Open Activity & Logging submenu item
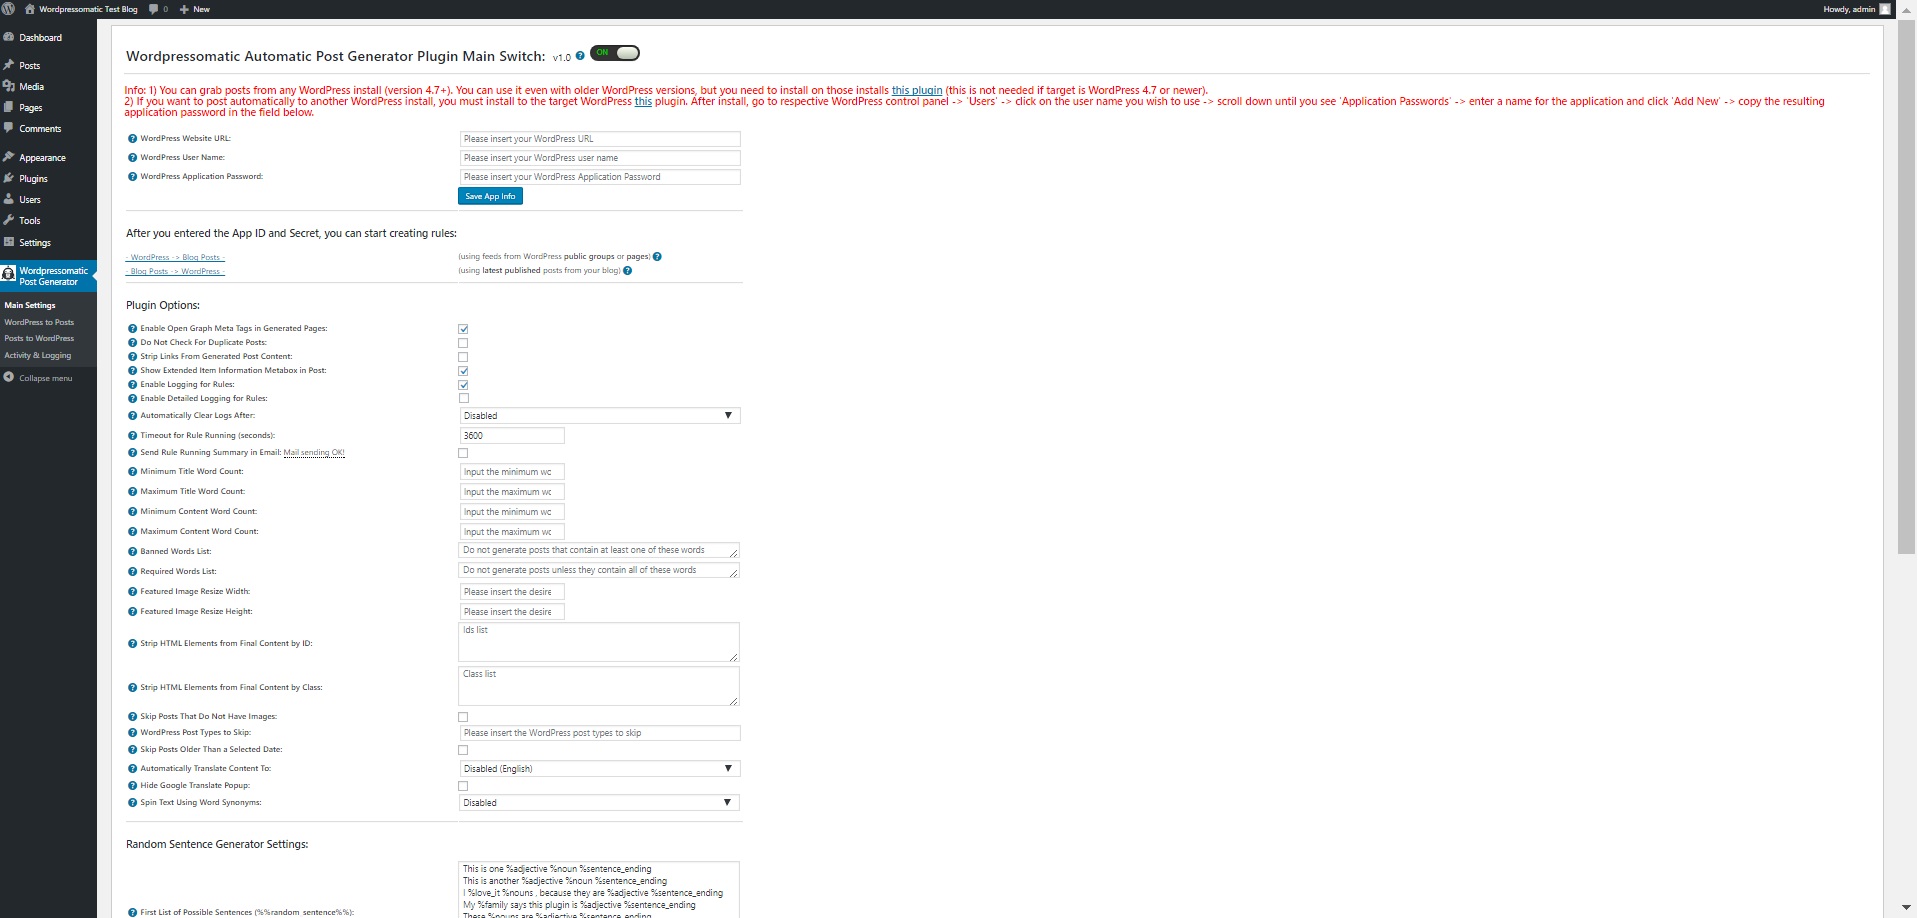1918x918 pixels. [38, 355]
